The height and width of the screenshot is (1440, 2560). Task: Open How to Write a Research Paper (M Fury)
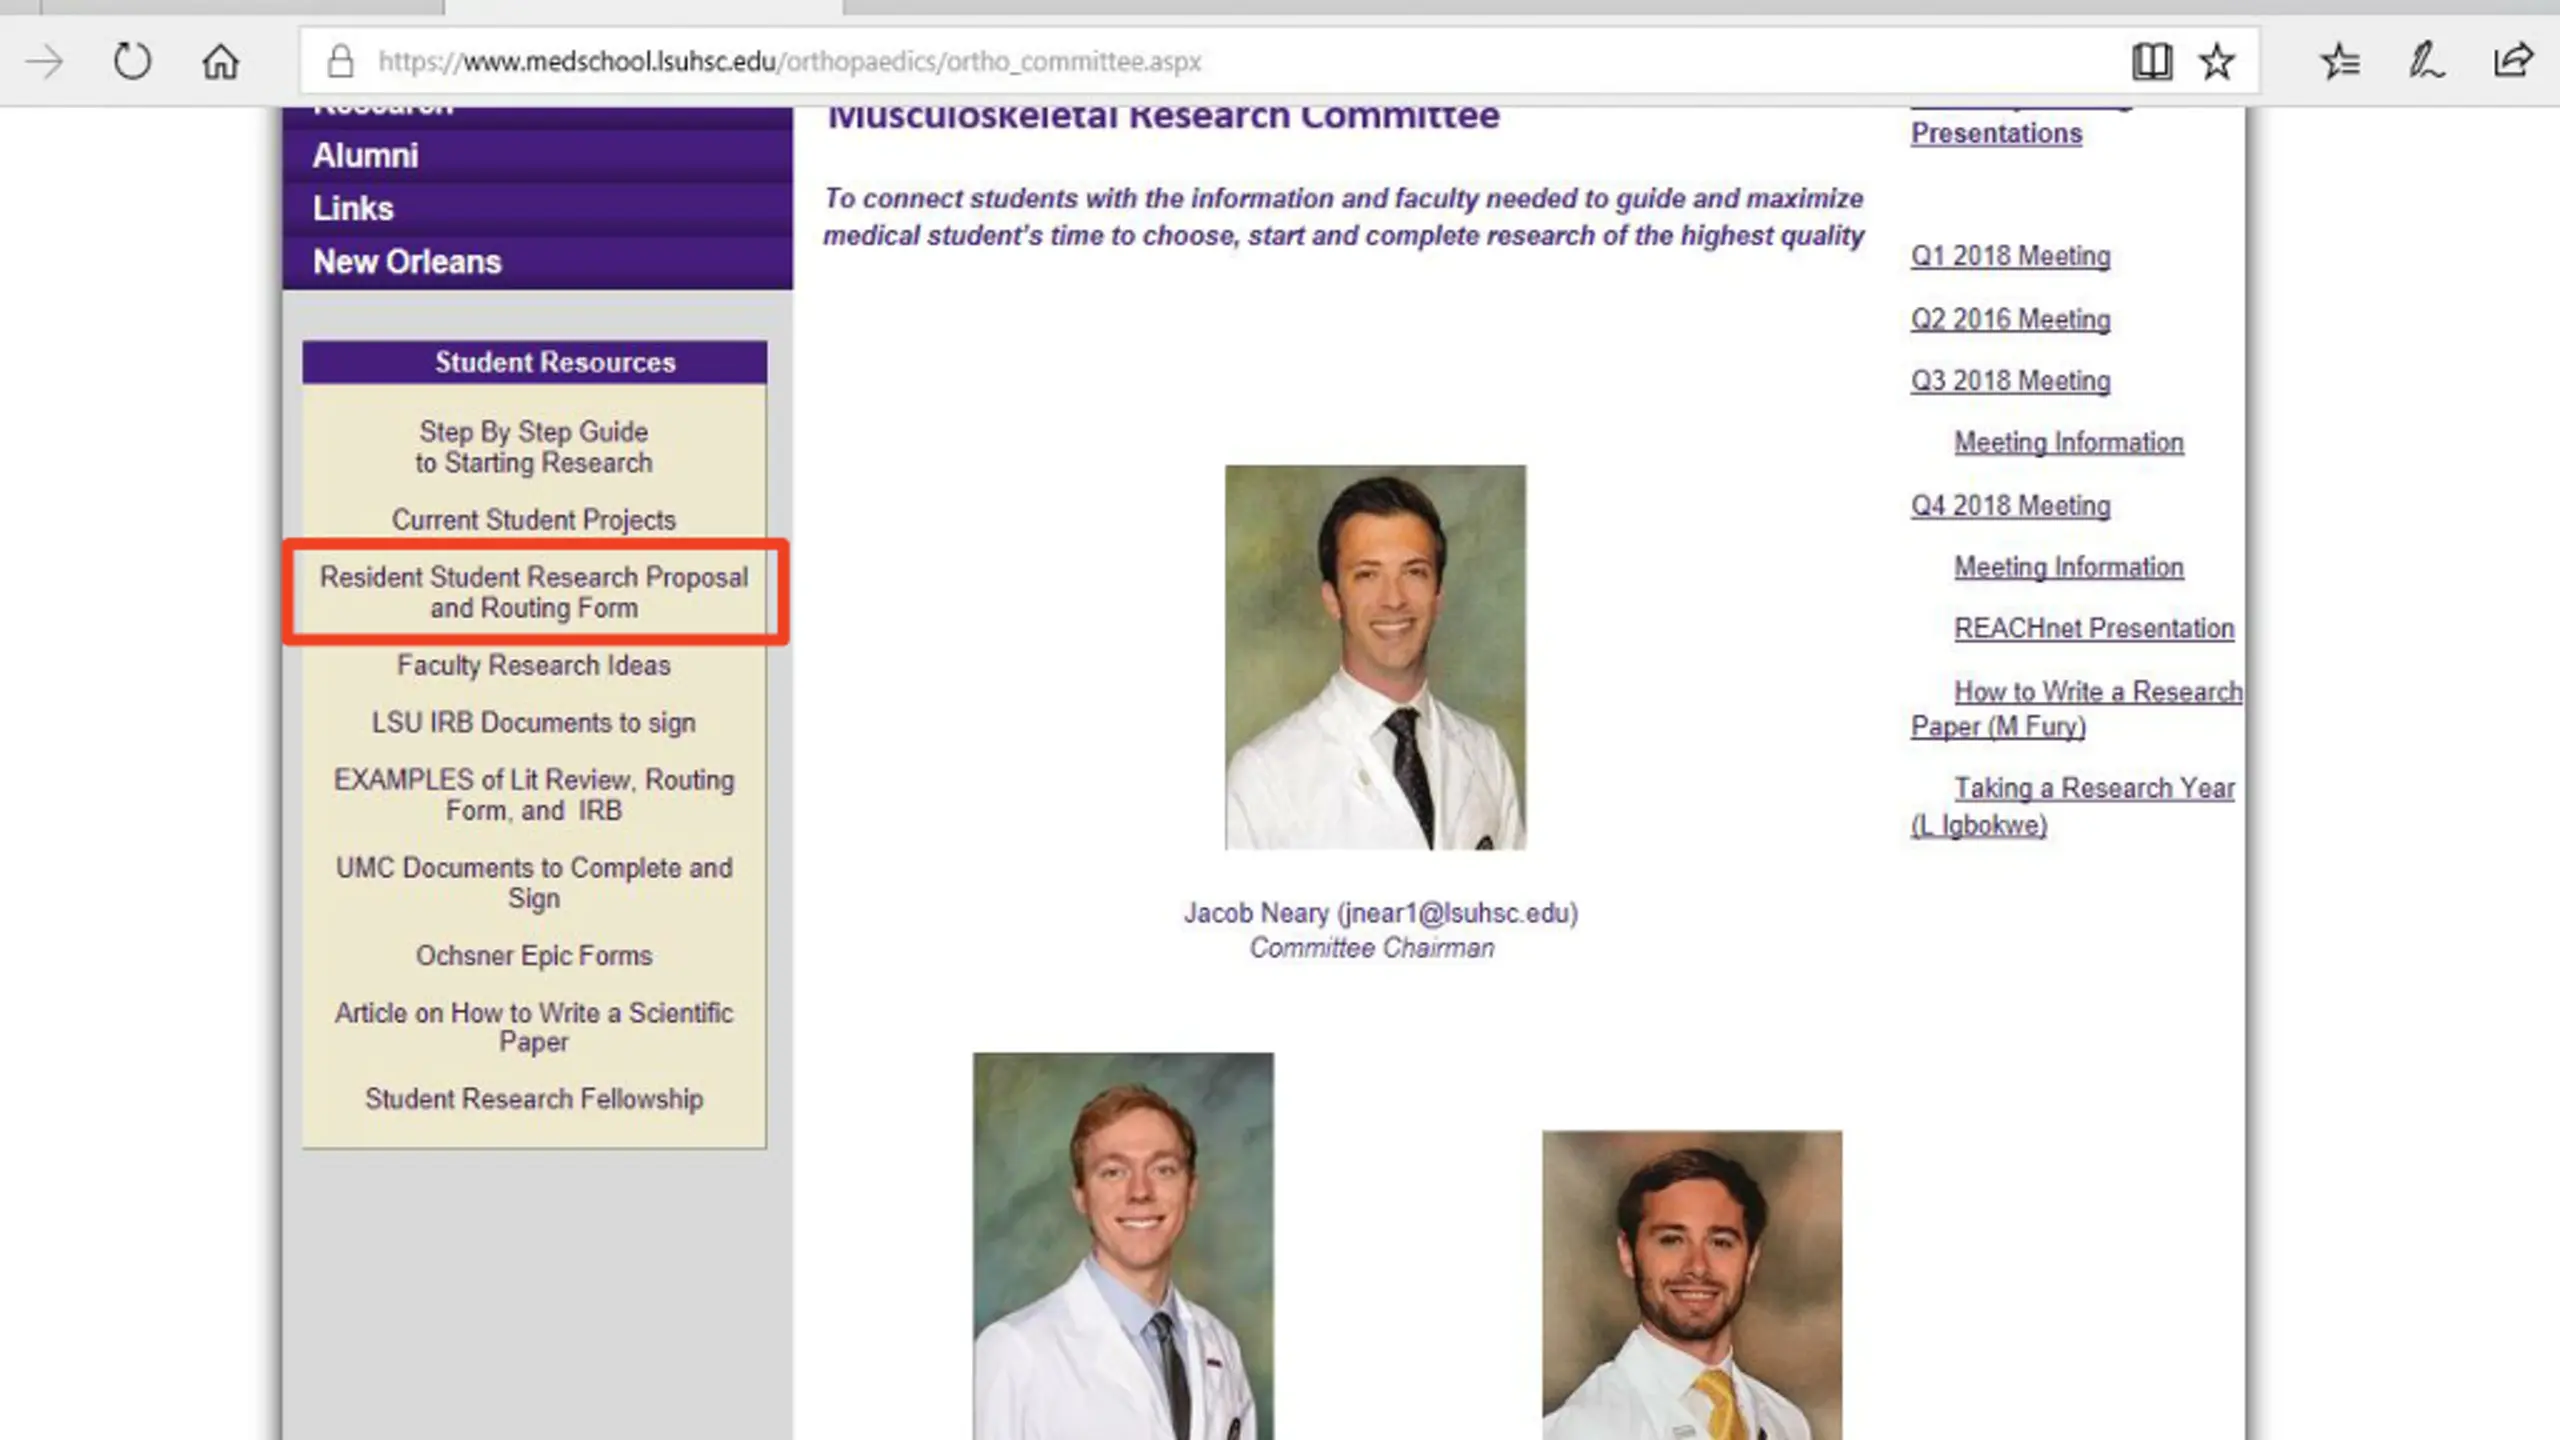pos(2076,709)
